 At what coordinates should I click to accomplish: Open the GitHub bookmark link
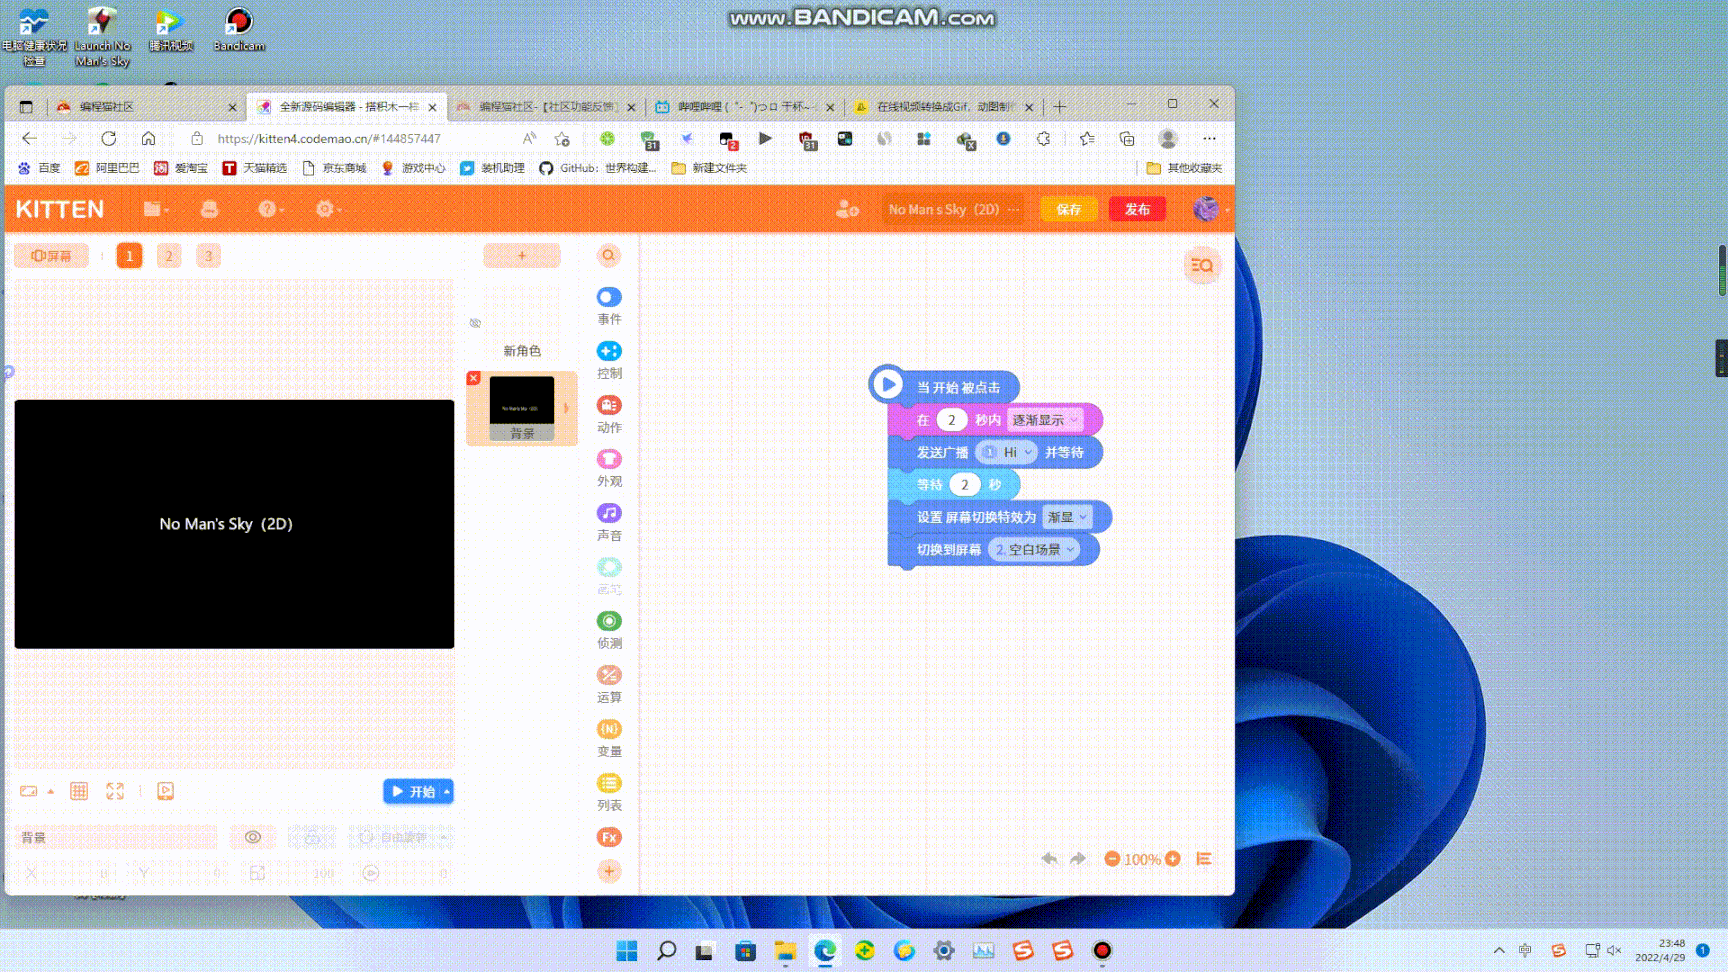point(598,168)
